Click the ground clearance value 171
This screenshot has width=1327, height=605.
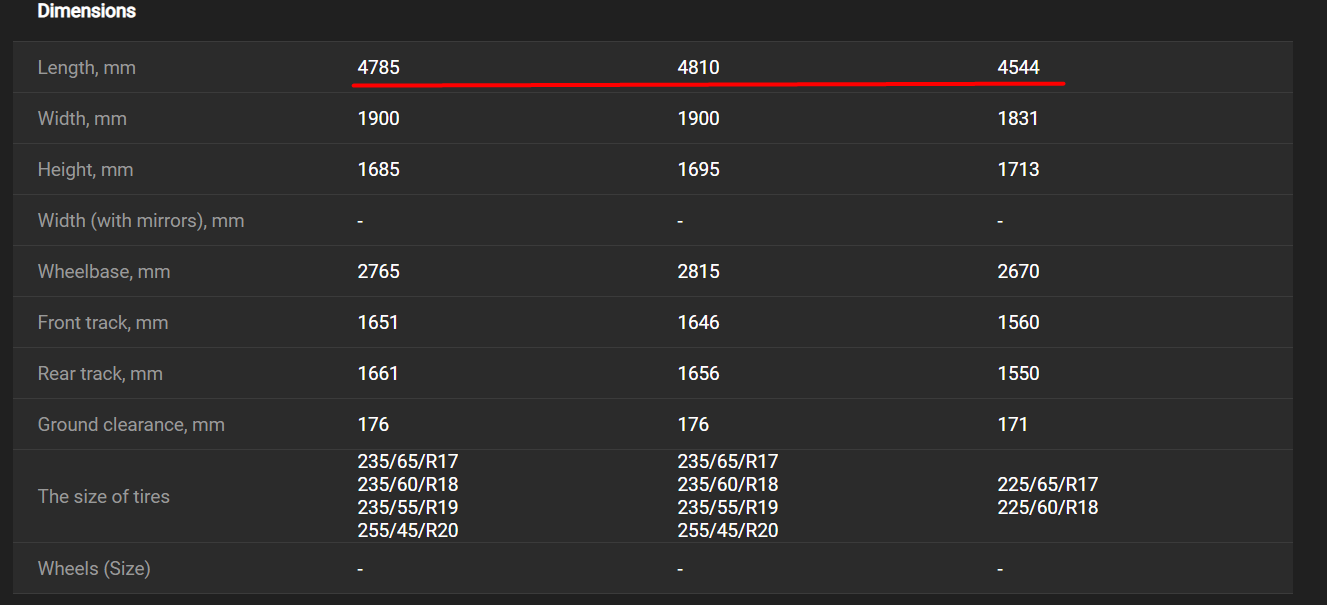(x=1013, y=425)
